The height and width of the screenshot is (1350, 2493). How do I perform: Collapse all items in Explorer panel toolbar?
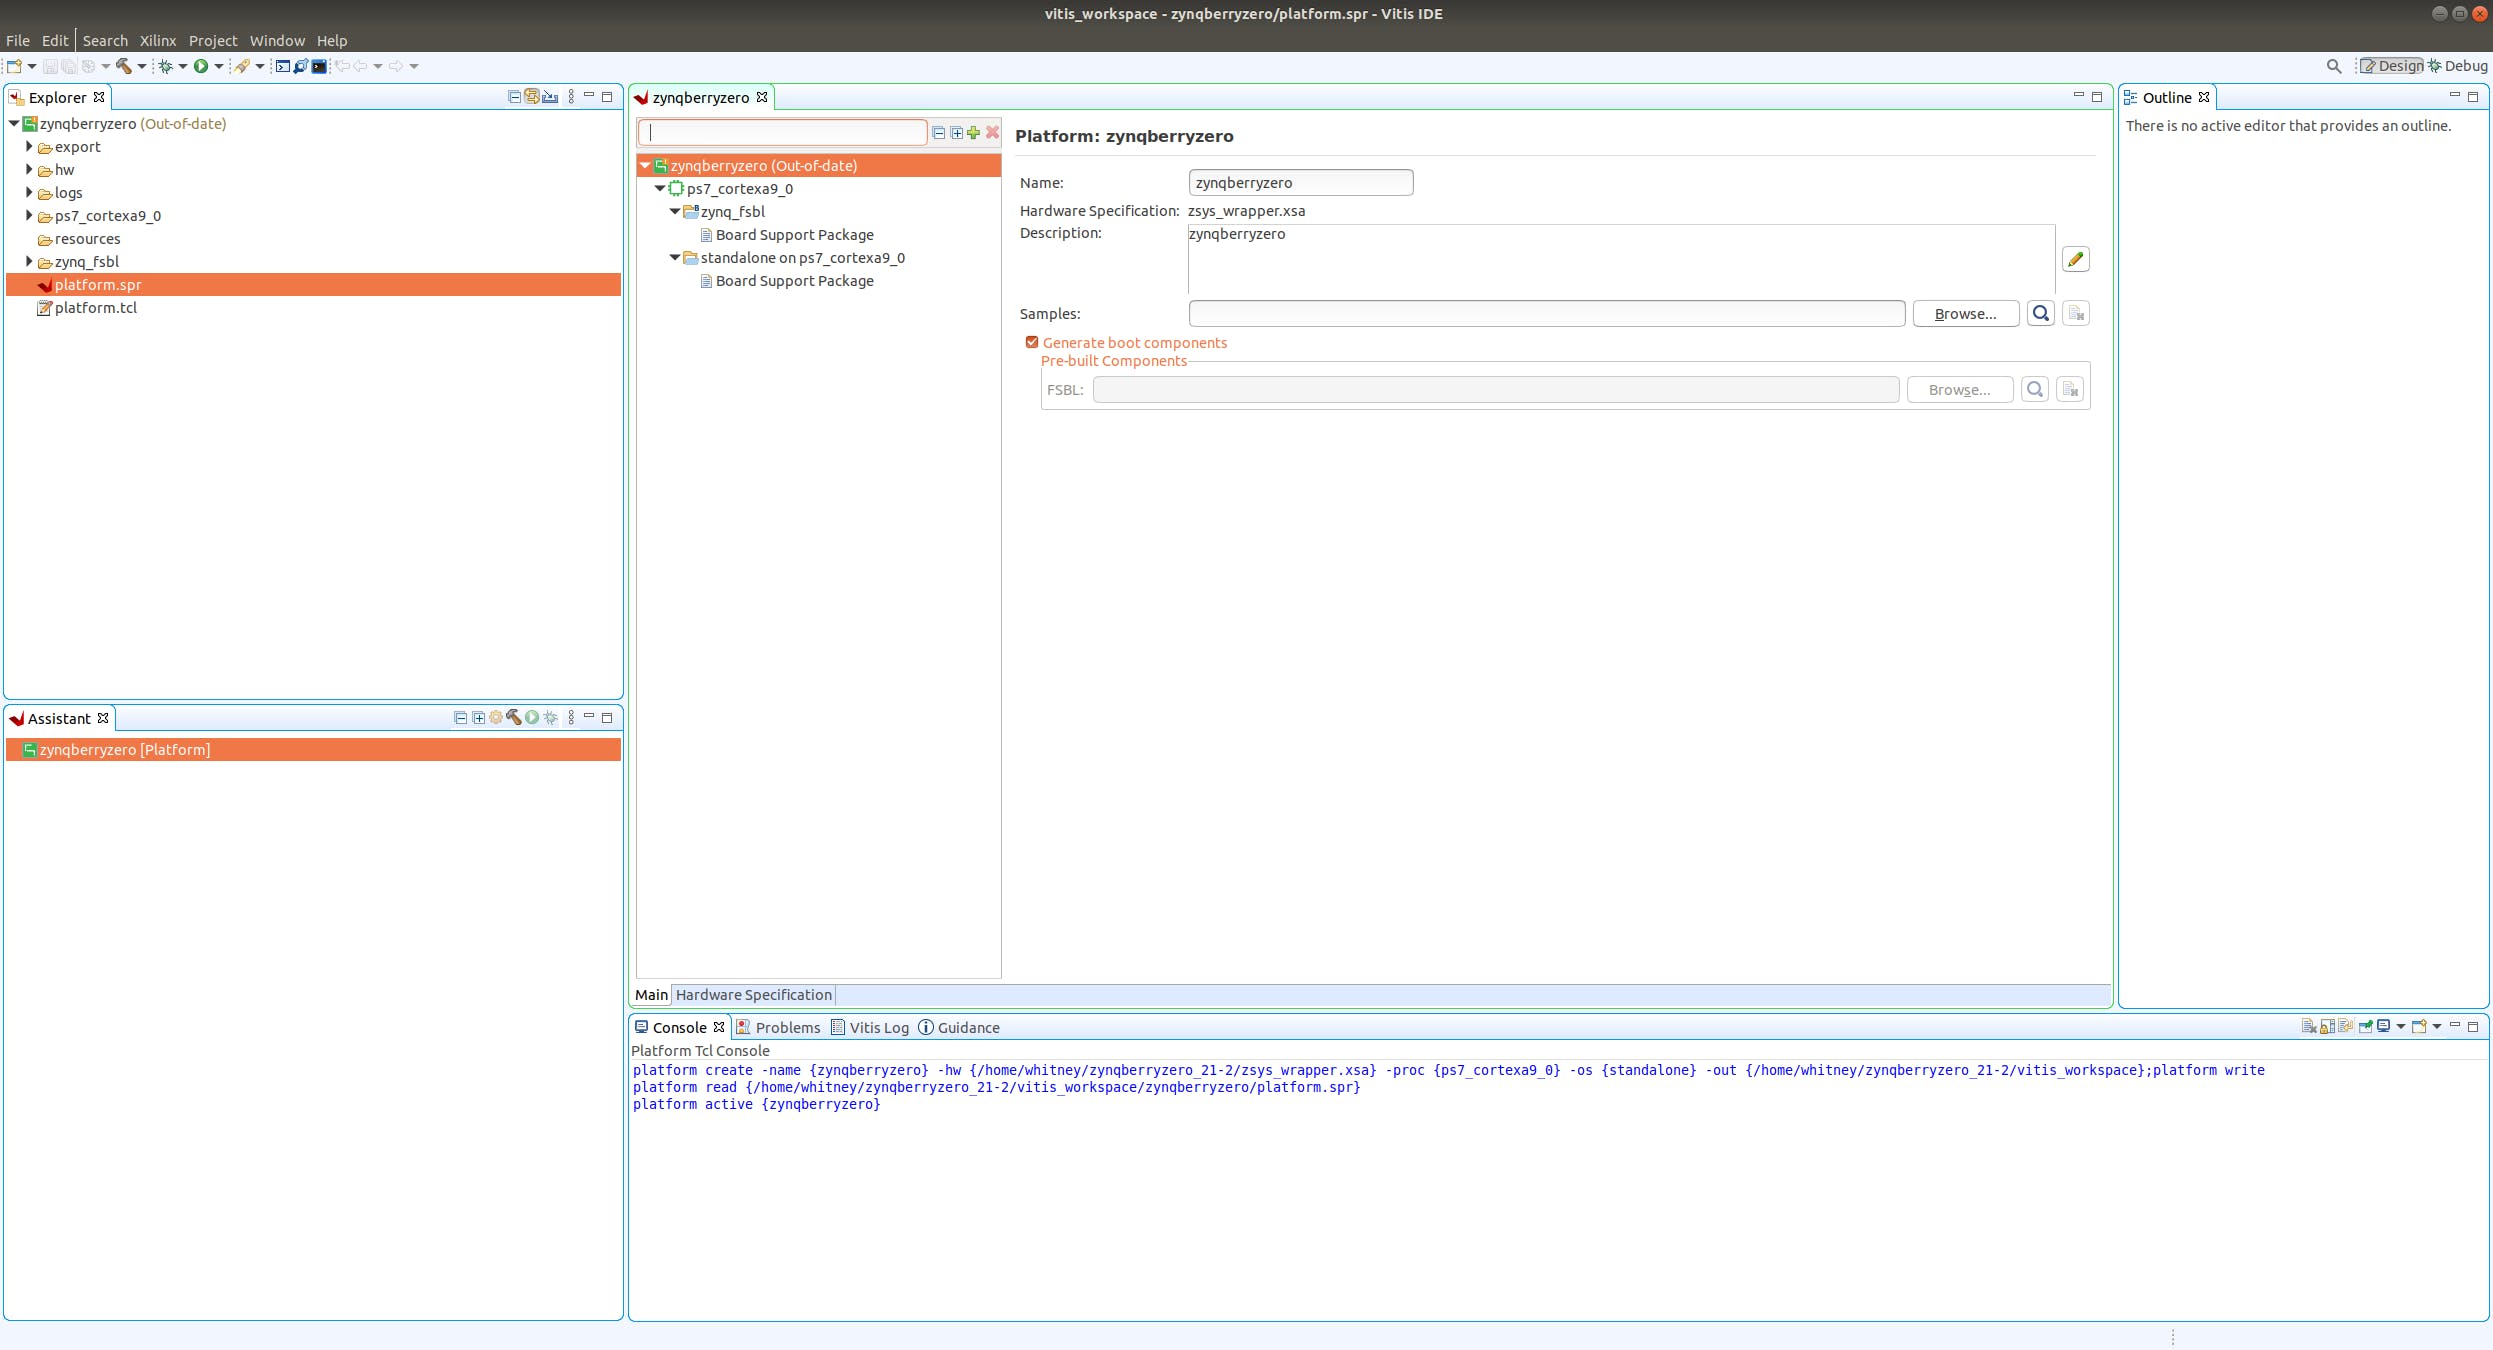pos(515,97)
